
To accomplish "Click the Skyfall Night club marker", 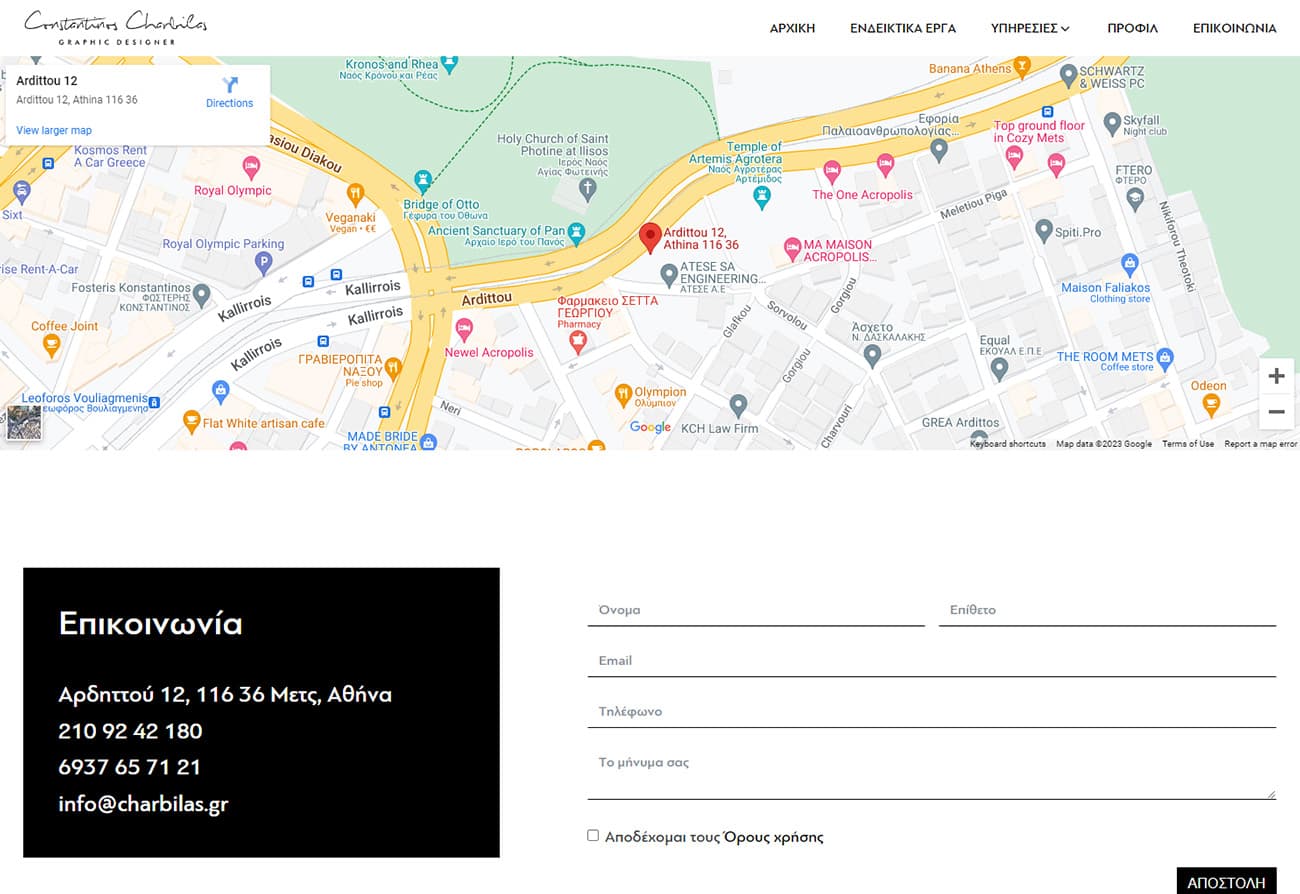I will (1111, 124).
